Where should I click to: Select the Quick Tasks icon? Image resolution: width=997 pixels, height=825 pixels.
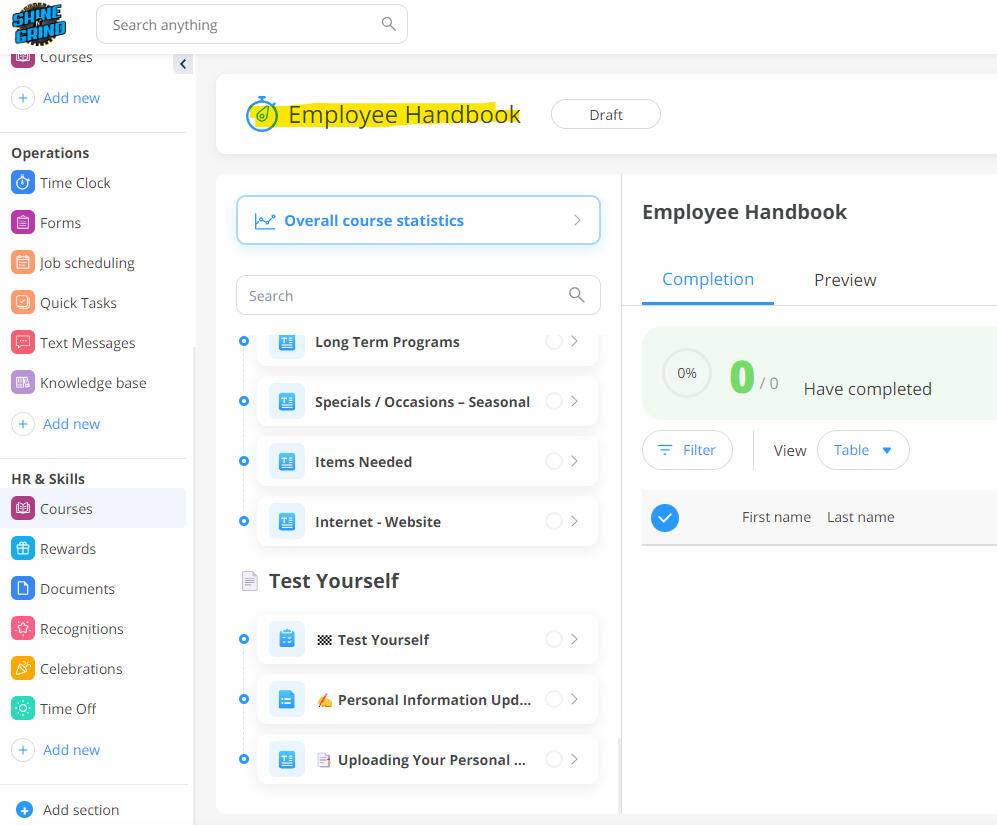(x=23, y=303)
